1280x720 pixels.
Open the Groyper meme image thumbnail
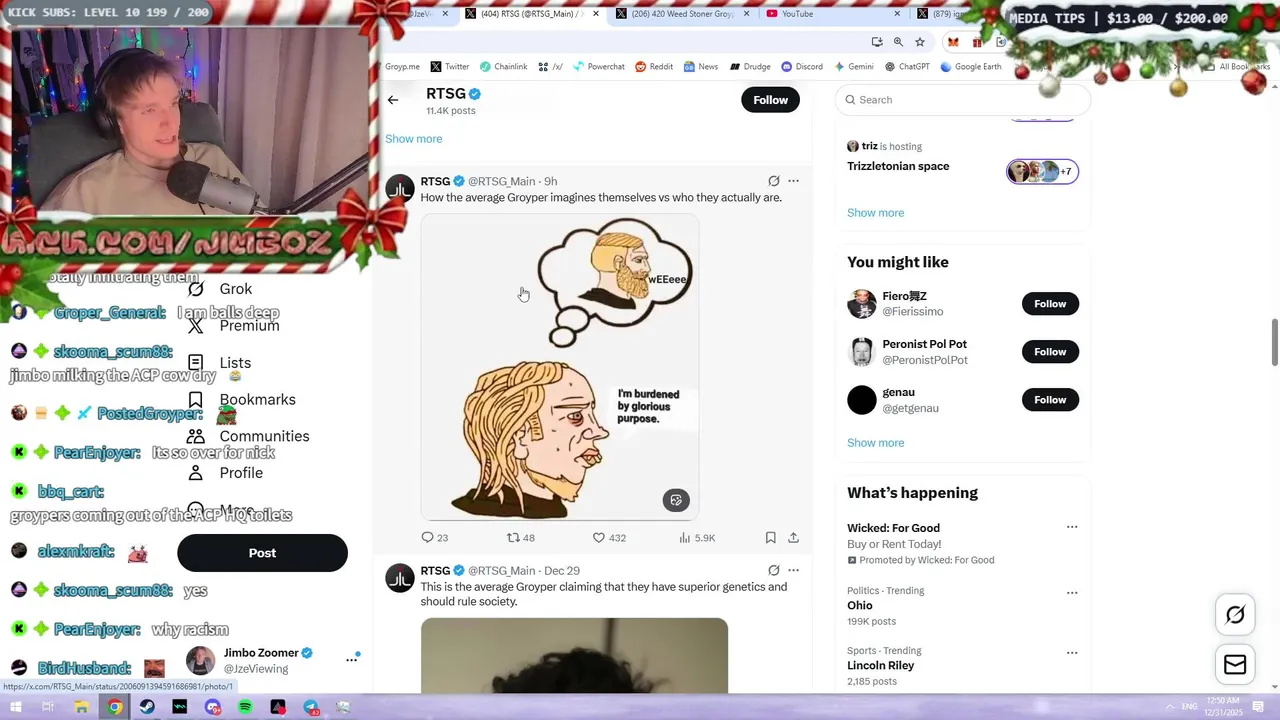(560, 367)
